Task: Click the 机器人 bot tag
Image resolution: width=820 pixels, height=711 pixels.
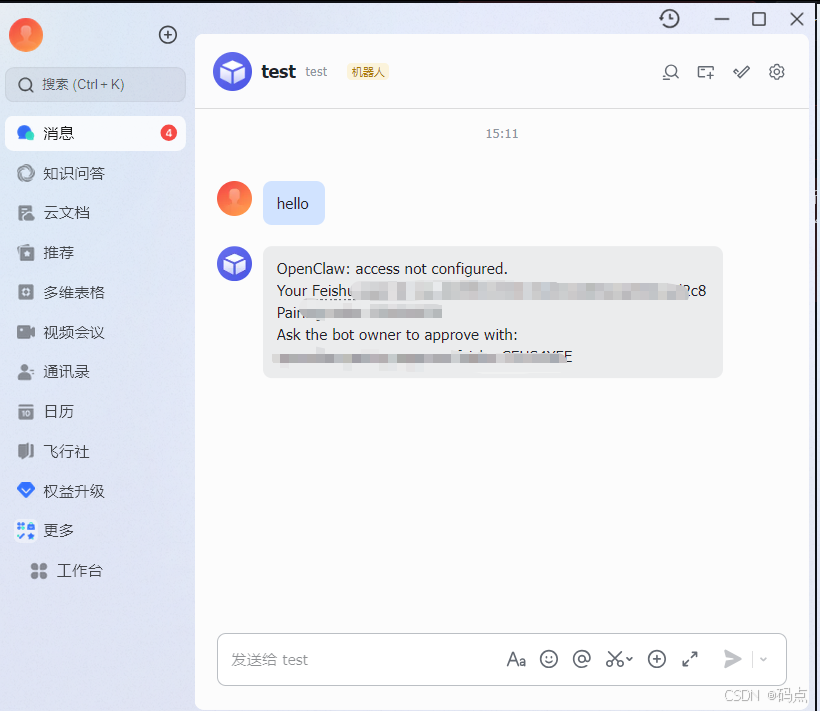Action: click(x=368, y=72)
